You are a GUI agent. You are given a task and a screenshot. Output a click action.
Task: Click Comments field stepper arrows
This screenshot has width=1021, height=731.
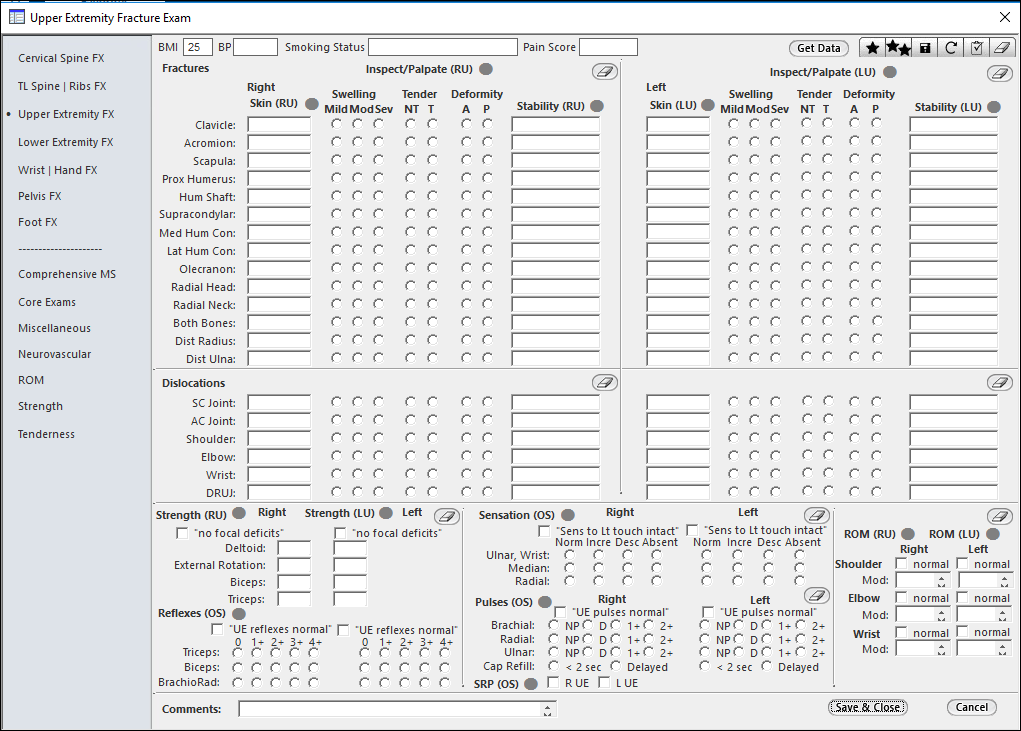click(548, 710)
